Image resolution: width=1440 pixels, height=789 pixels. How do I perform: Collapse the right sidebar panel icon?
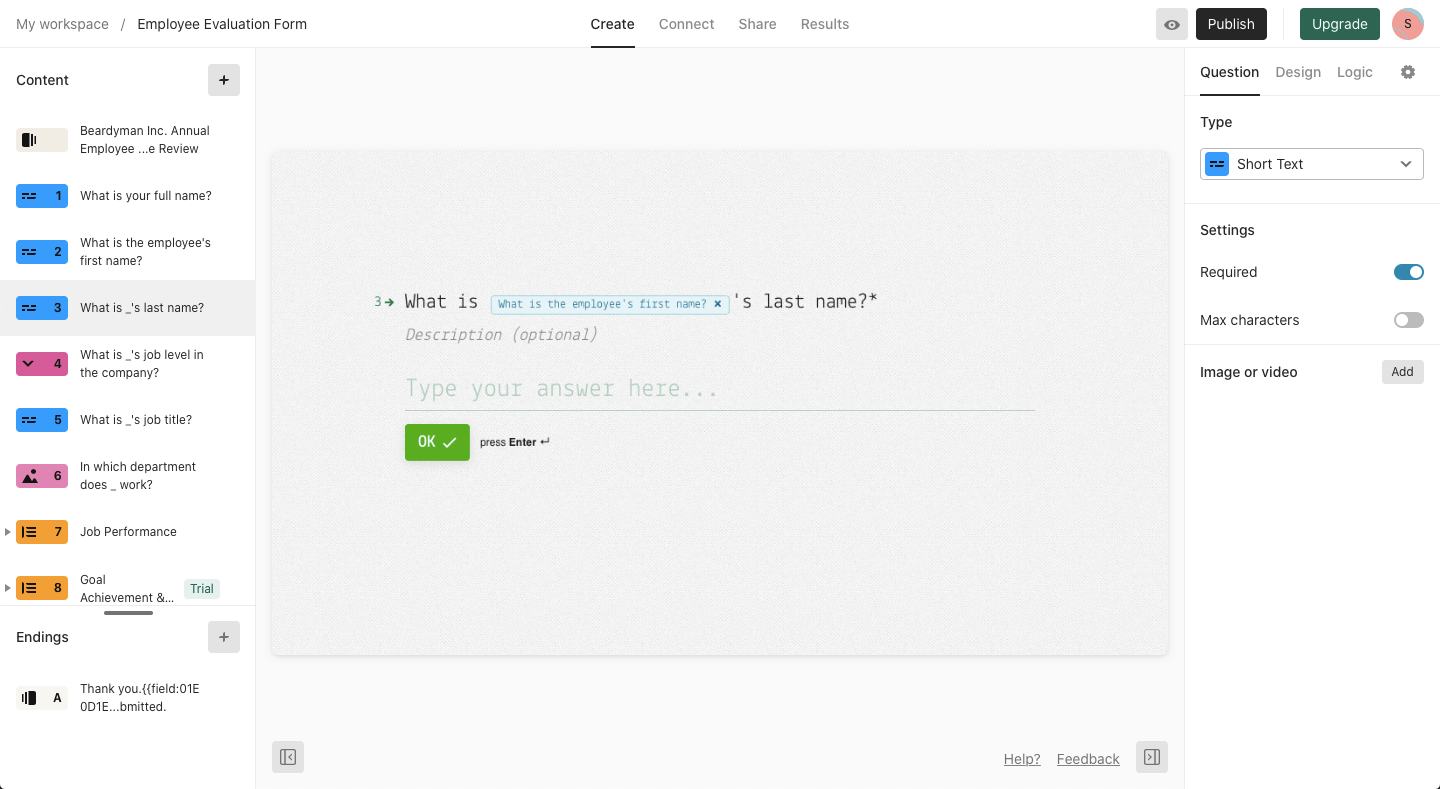pos(1152,757)
